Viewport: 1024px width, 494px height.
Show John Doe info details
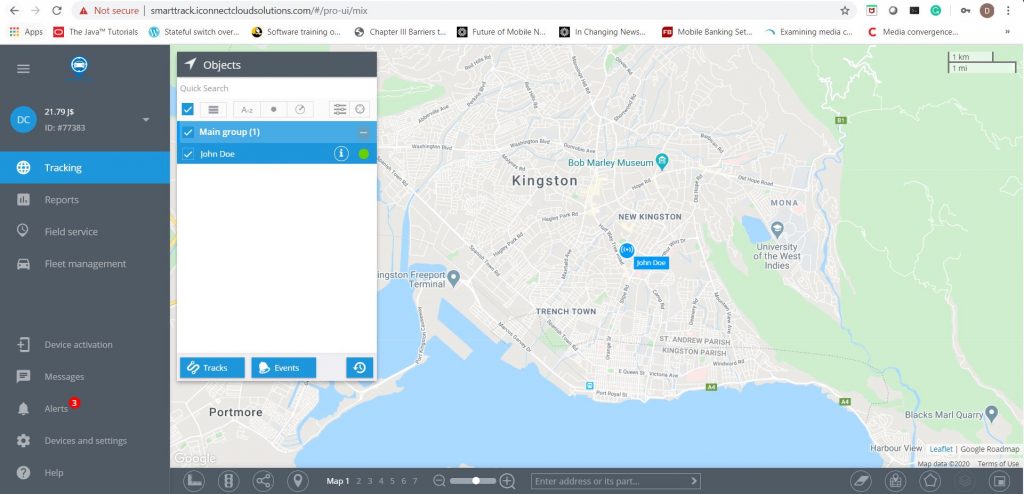pos(340,154)
